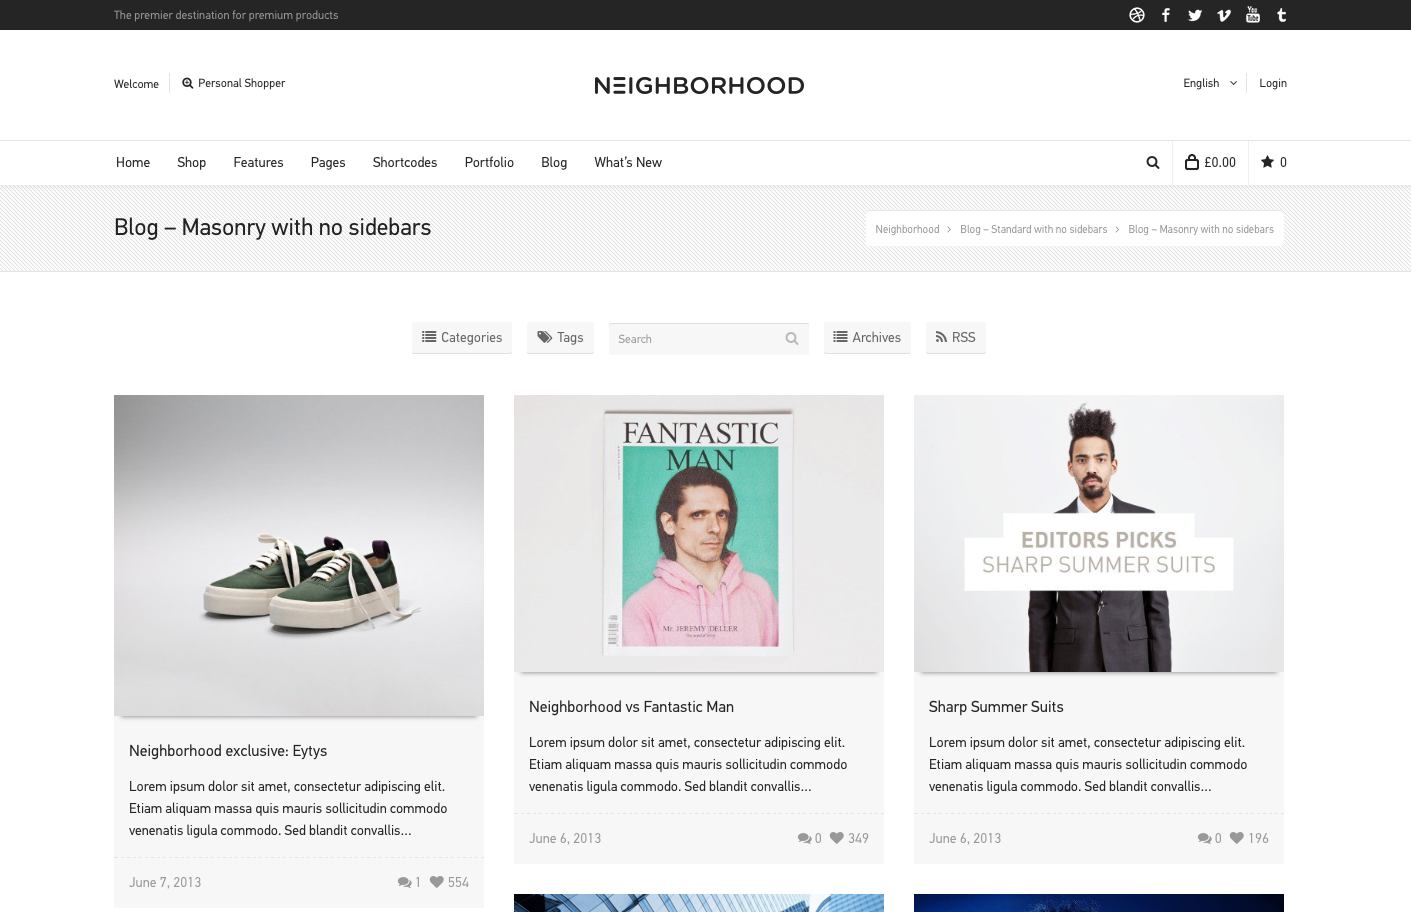Like the Sharp Summer Suits post heart
This screenshot has width=1411, height=912.
1237,838
